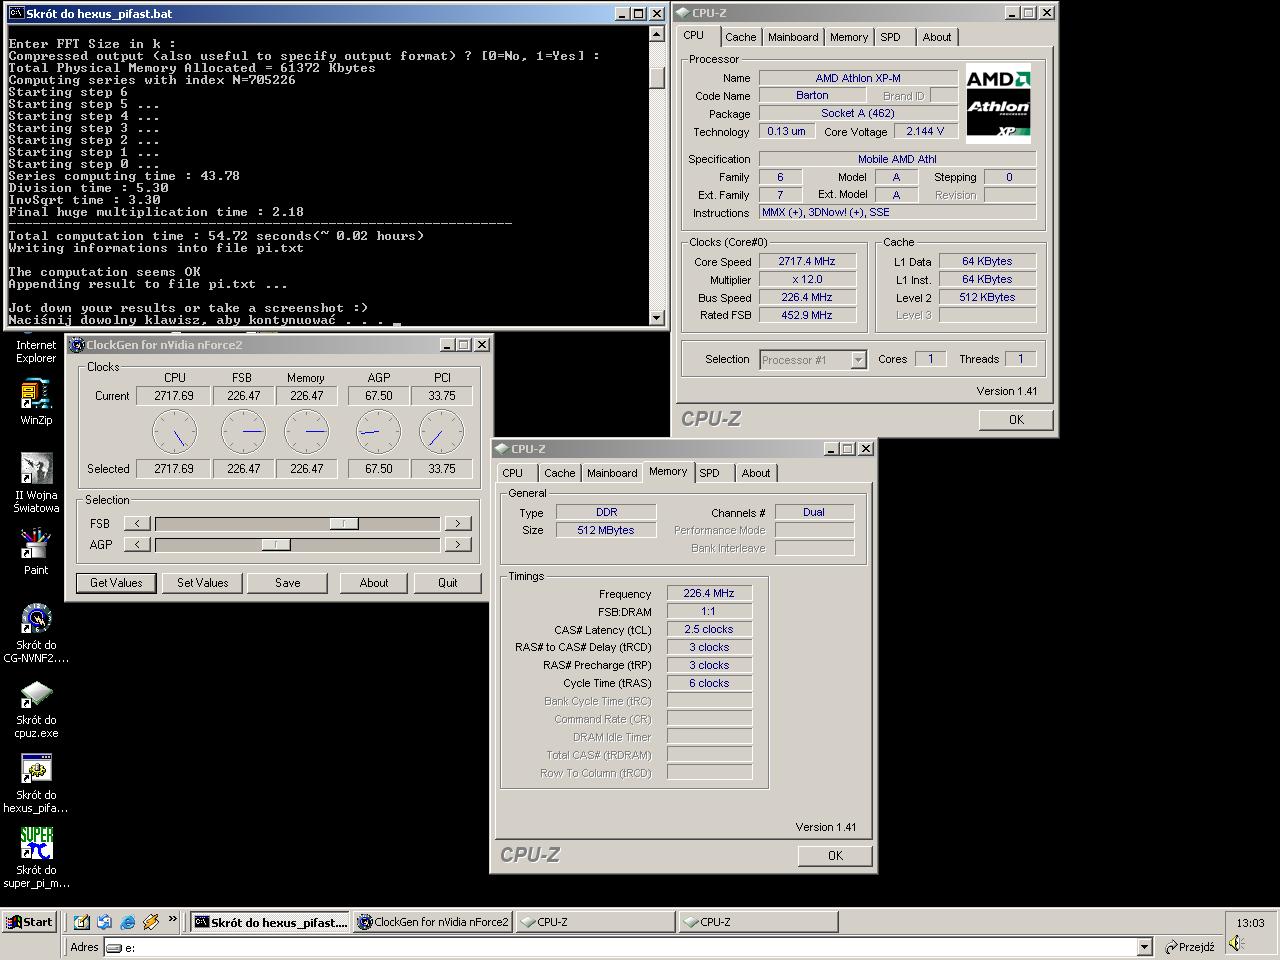This screenshot has width=1280, height=960.
Task: Open Processor #1 selection dropdown
Action: click(x=858, y=360)
